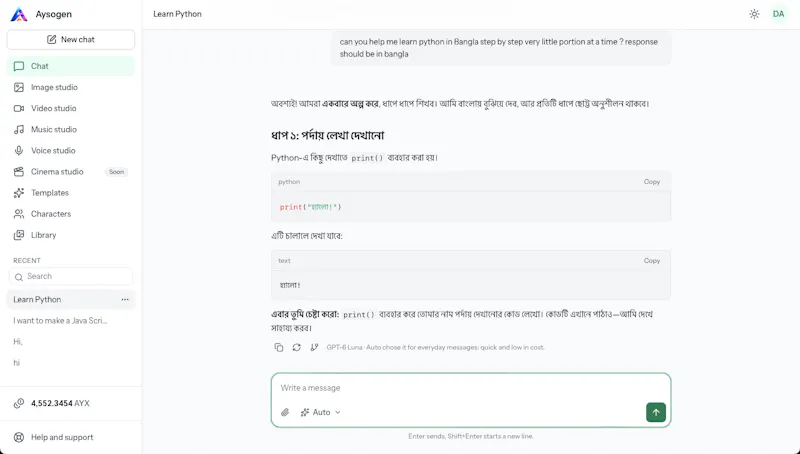Branch the conversation with fork icon

coord(314,347)
